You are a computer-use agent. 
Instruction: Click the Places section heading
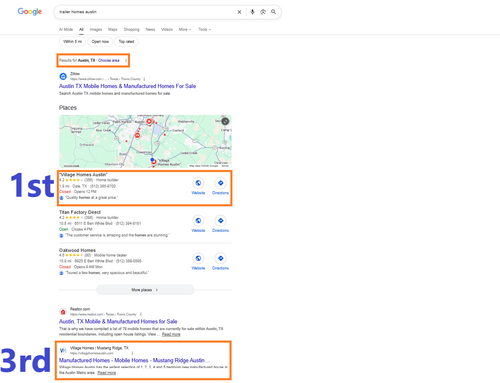tap(68, 108)
